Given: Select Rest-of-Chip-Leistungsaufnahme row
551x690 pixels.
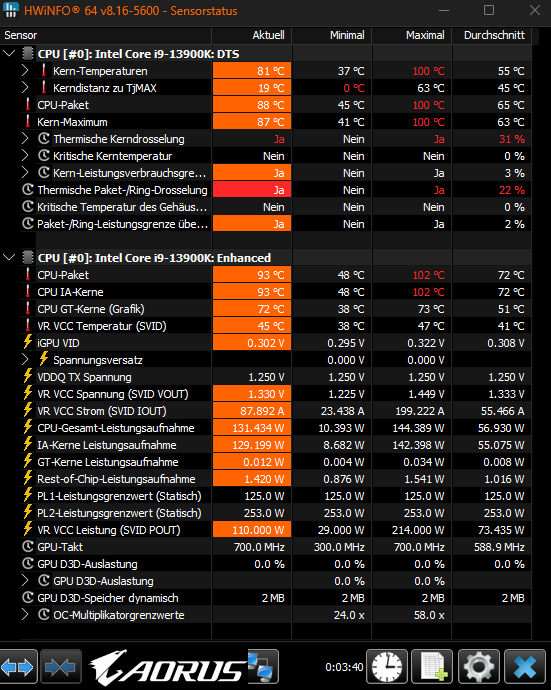Looking at the screenshot, I should click(x=276, y=479).
